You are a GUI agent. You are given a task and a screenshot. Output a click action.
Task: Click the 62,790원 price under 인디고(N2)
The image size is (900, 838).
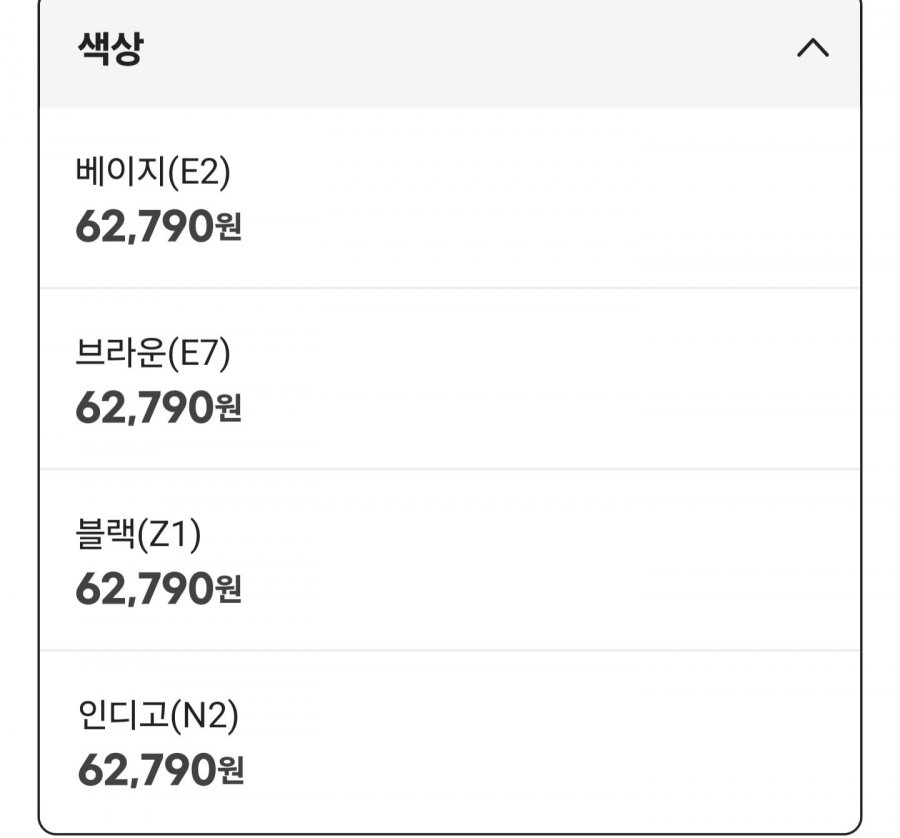point(158,770)
